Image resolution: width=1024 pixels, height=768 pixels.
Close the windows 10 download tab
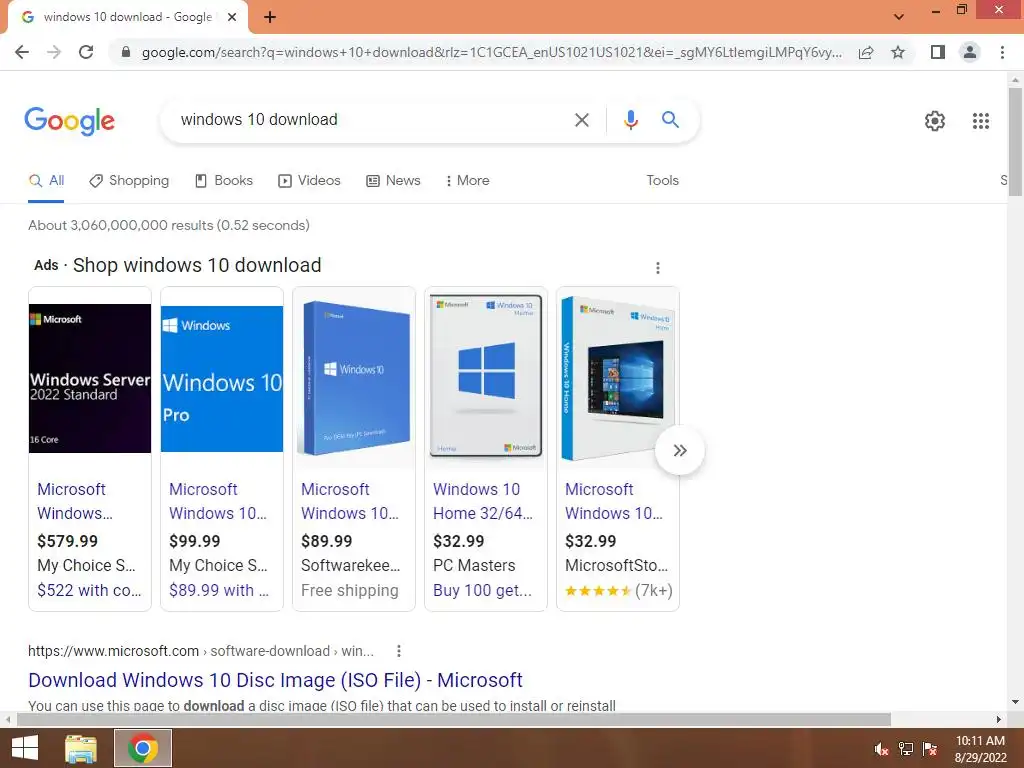click(232, 17)
